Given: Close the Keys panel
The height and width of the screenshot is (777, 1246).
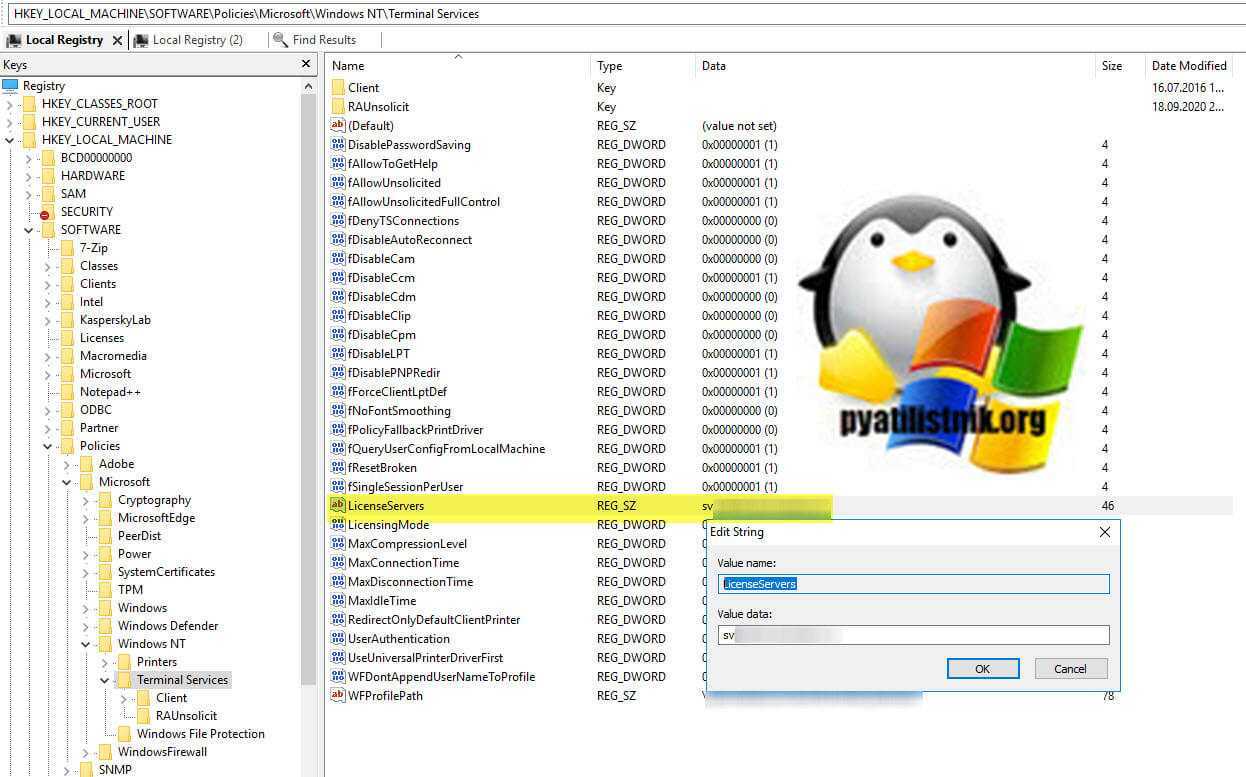Looking at the screenshot, I should [x=307, y=65].
